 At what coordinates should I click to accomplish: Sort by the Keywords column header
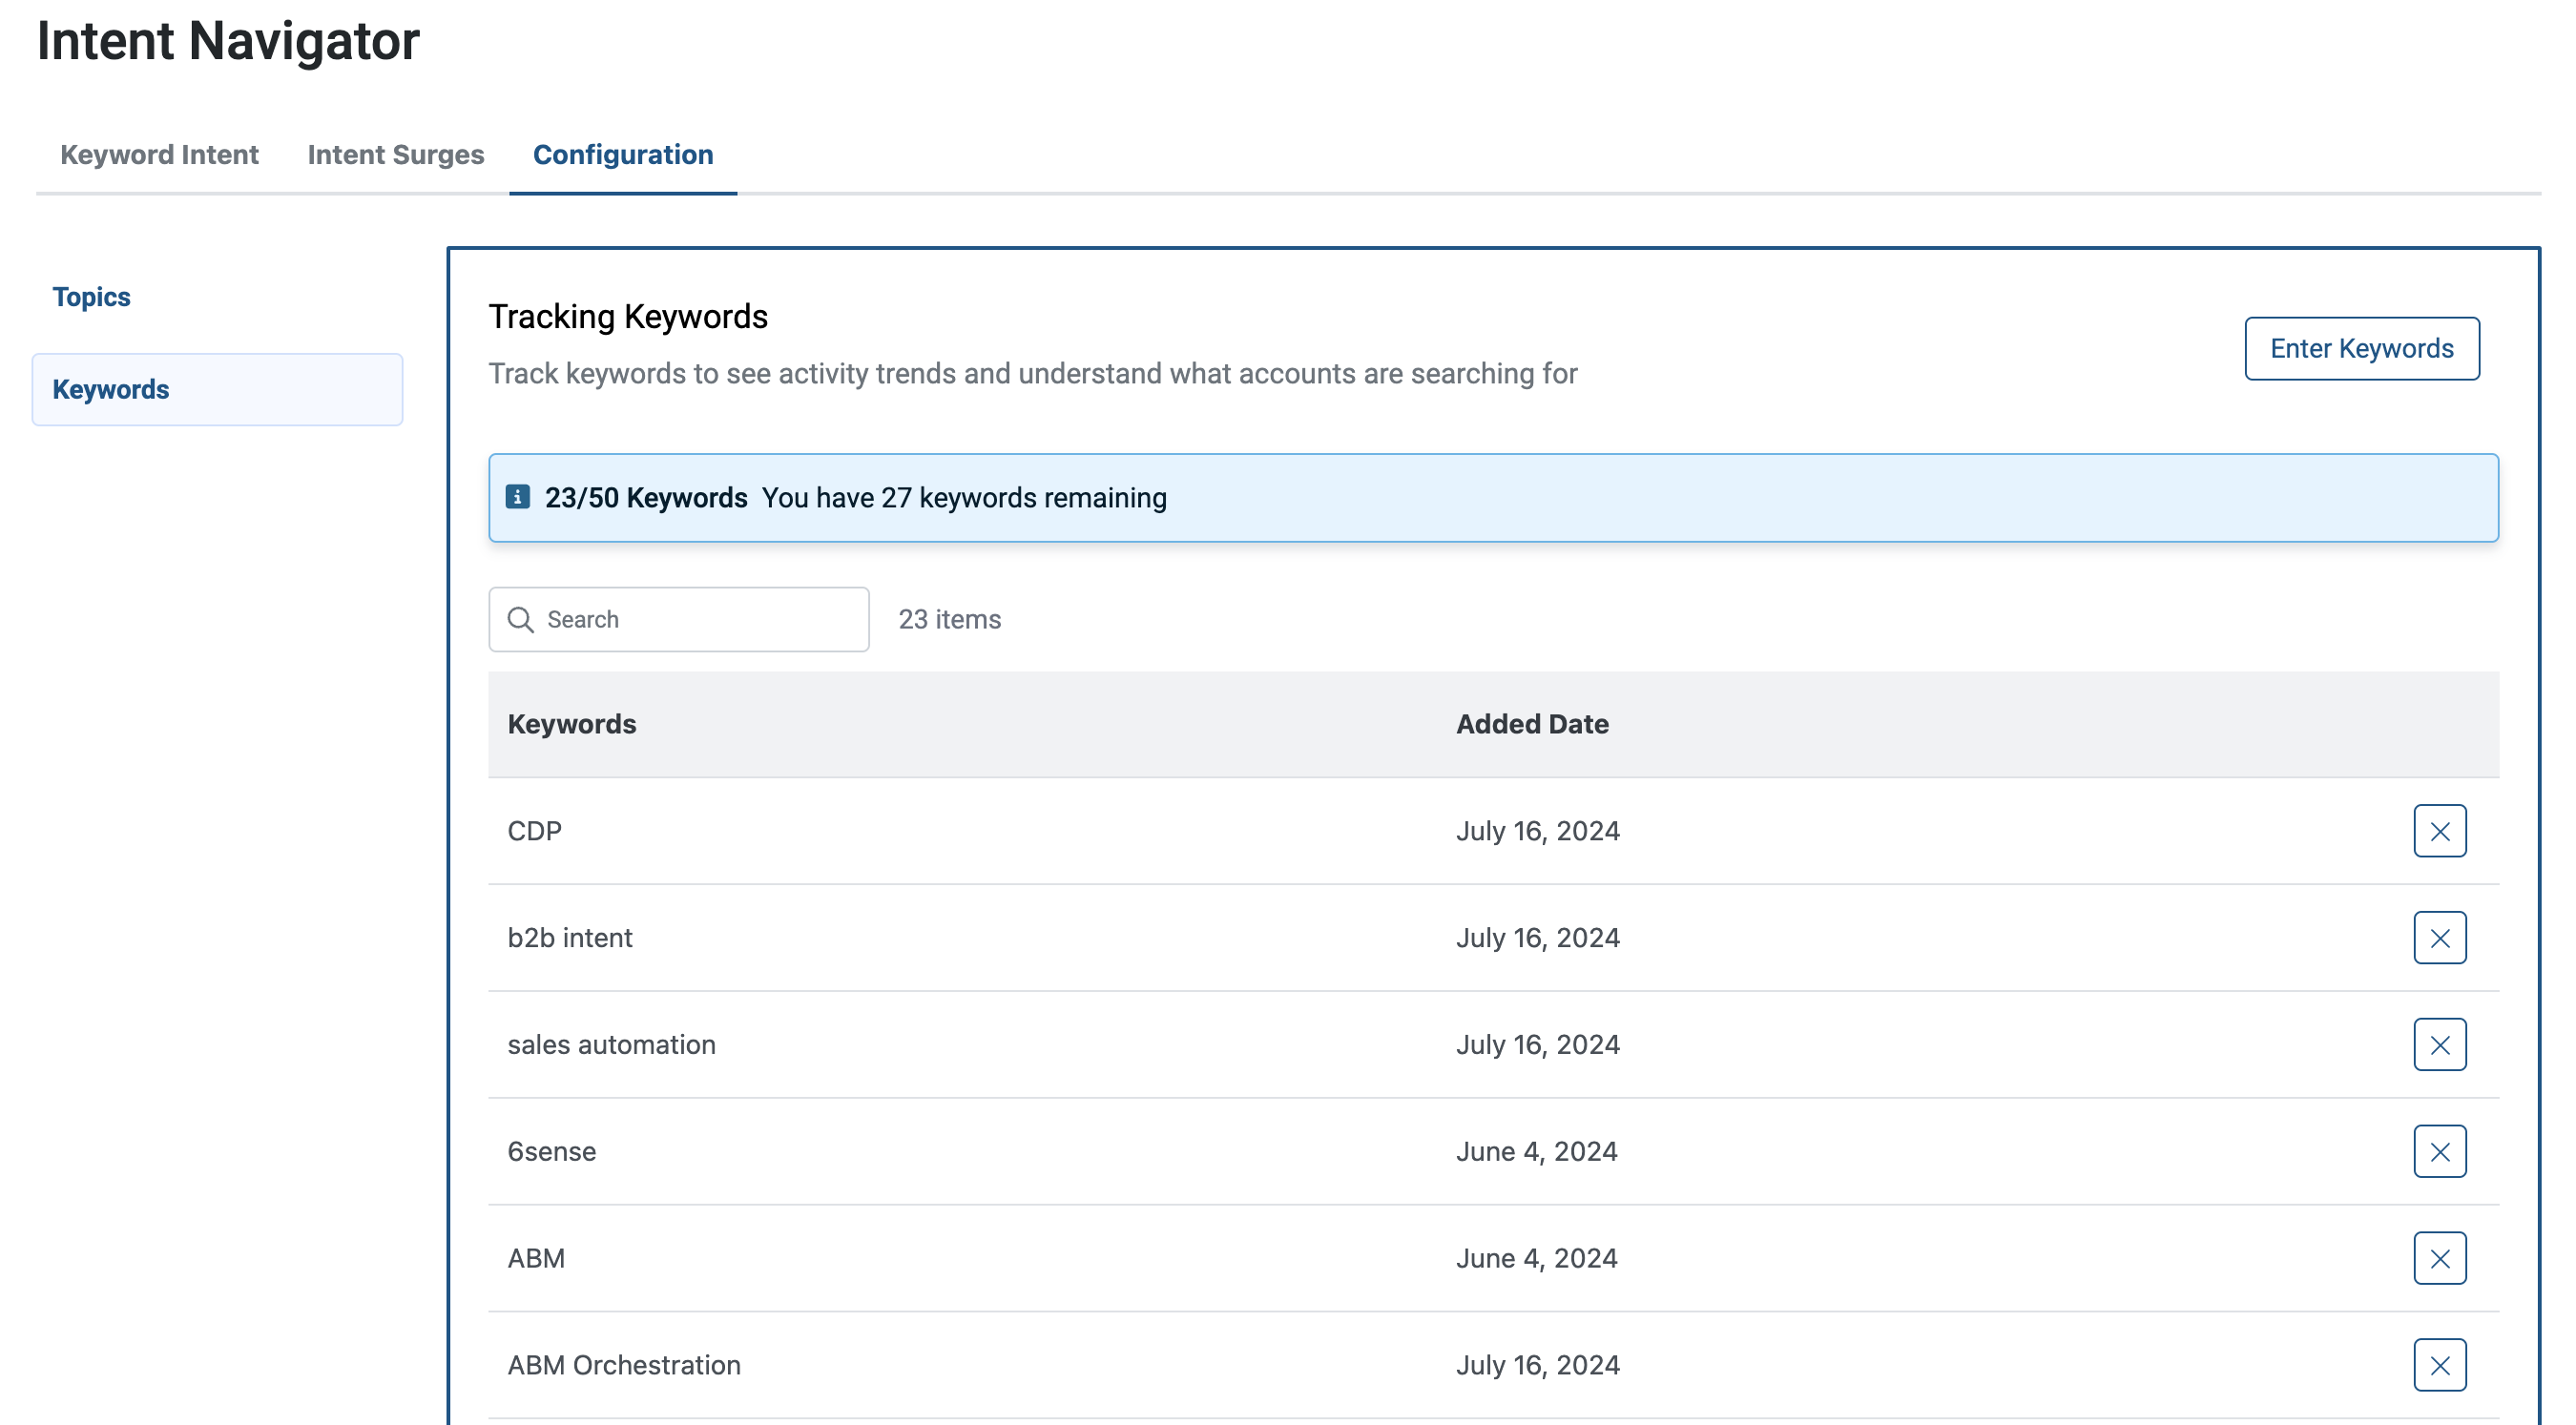(x=571, y=725)
